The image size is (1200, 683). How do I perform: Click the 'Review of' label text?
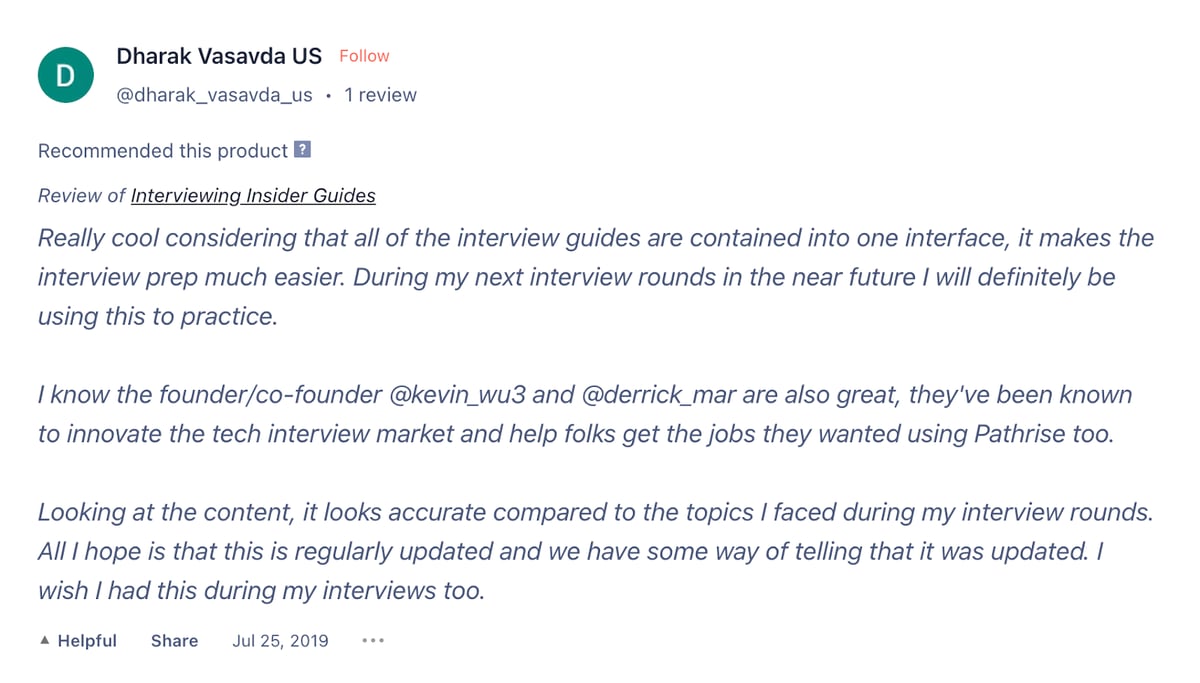point(81,195)
